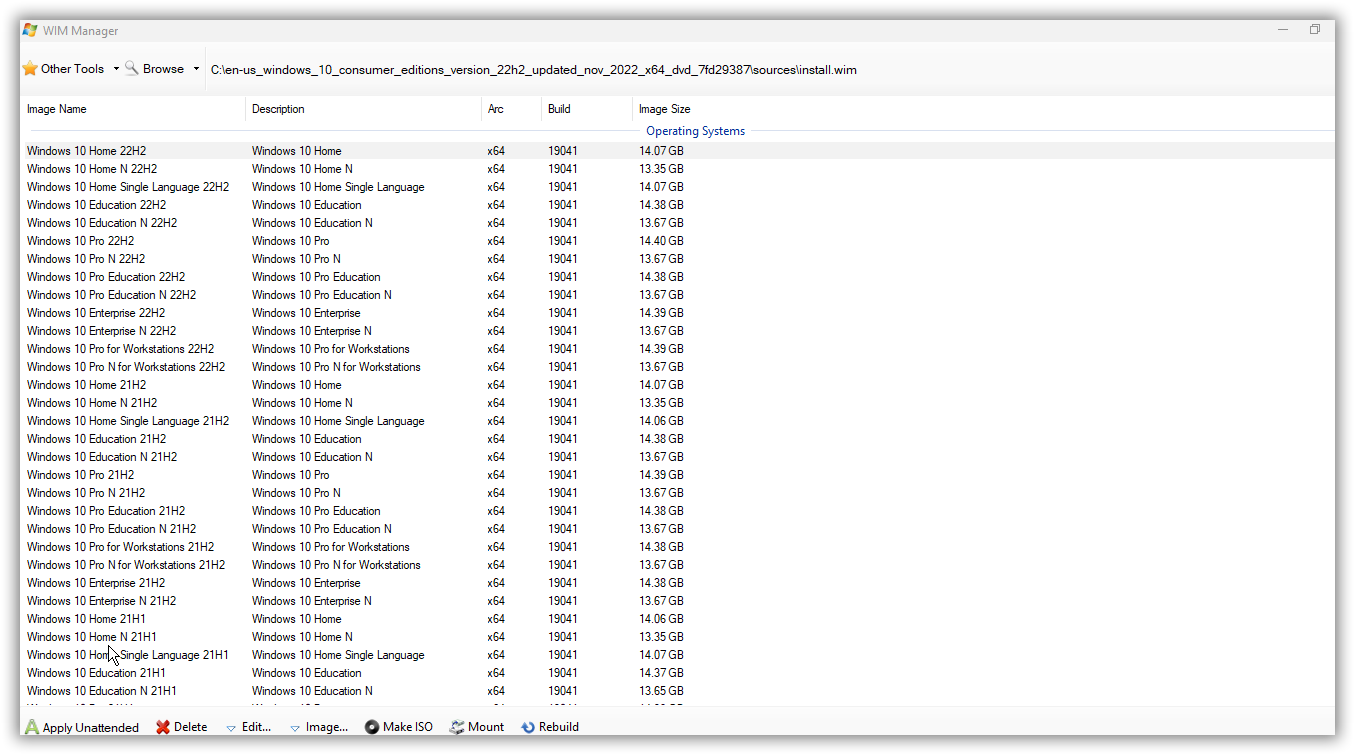Select Windows 10 Pro for Workstations 22H2
The image size is (1355, 755).
click(120, 349)
